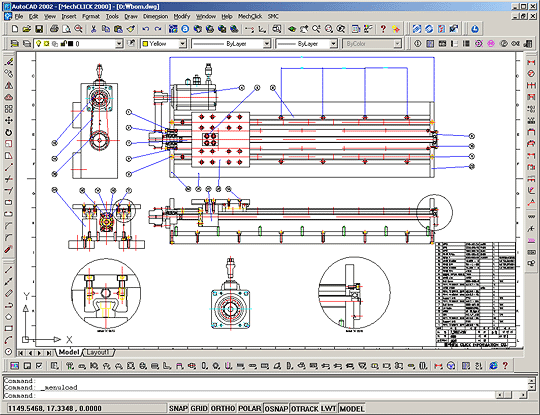The image size is (540, 415).
Task: Click the bottom Command: prompt line
Action: pos(250,395)
